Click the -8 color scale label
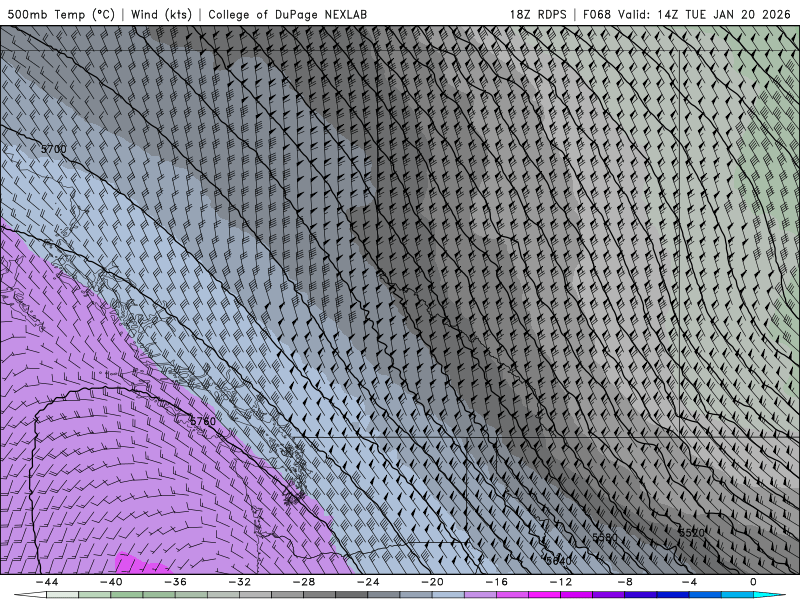 625,582
